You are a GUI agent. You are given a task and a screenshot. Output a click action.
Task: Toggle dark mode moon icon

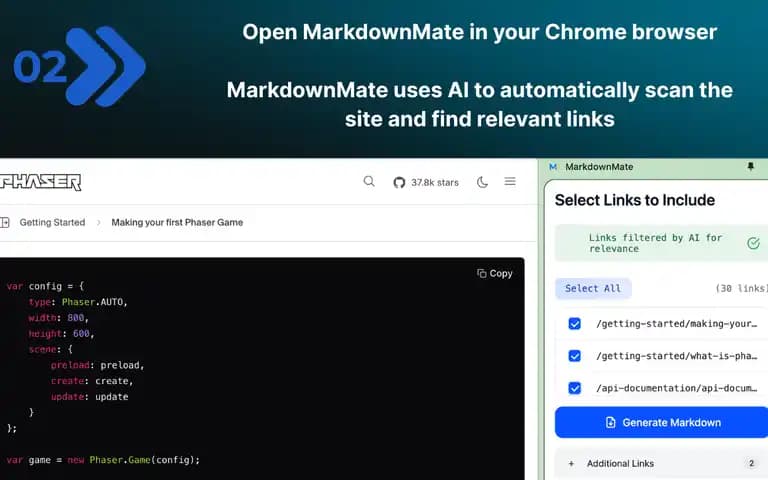pyautogui.click(x=482, y=182)
